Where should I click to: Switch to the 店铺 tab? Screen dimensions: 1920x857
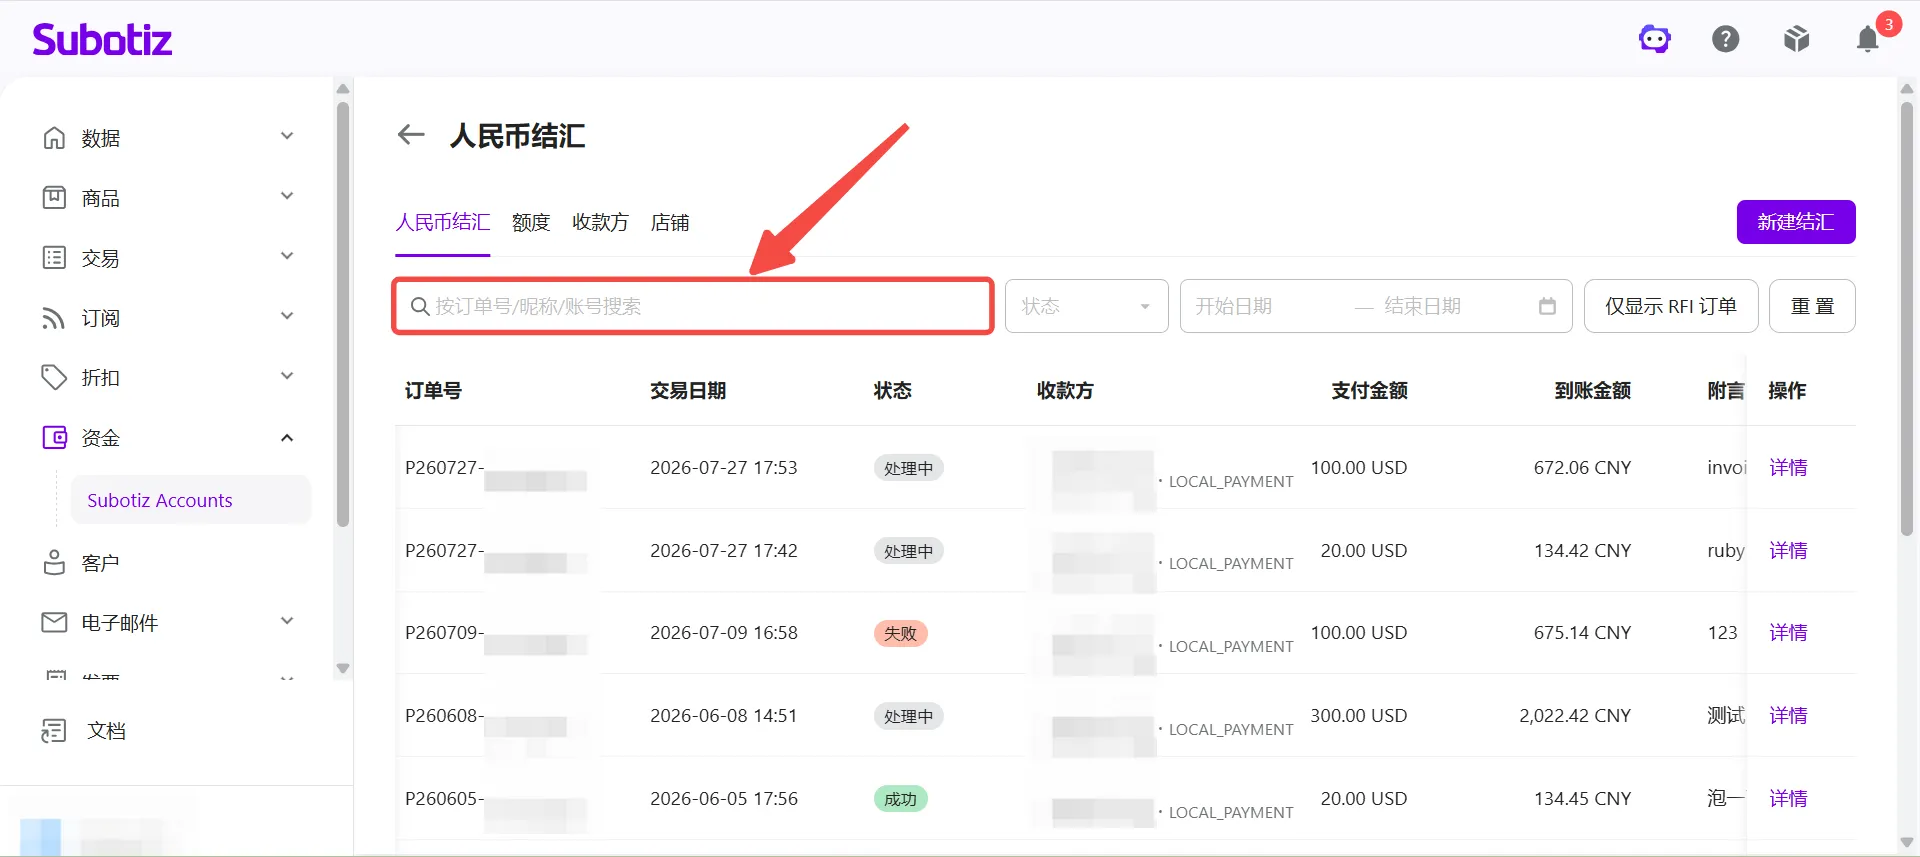(670, 222)
